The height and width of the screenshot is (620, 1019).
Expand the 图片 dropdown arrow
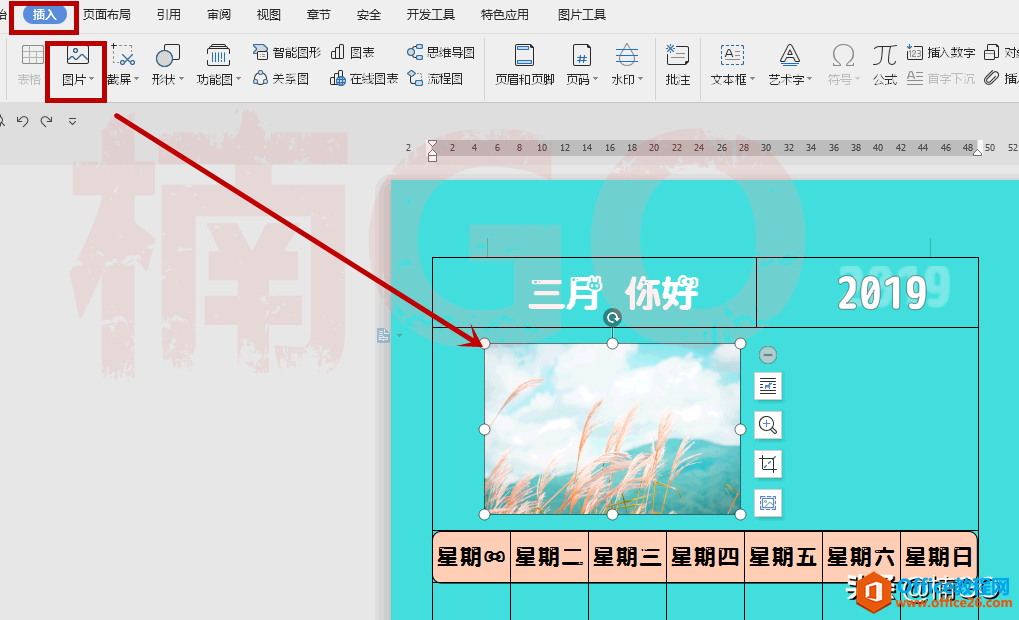point(92,79)
